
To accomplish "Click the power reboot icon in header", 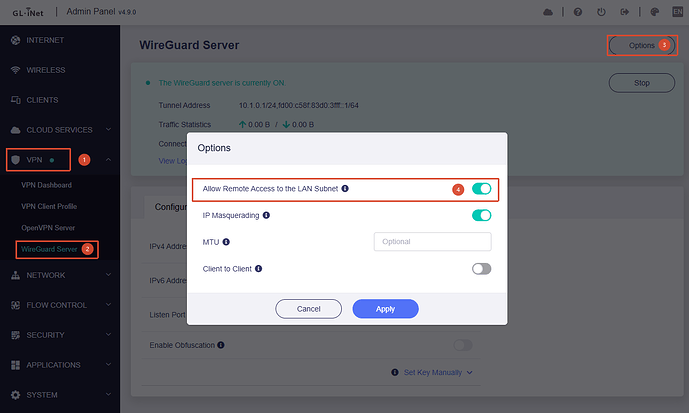I will click(x=601, y=12).
